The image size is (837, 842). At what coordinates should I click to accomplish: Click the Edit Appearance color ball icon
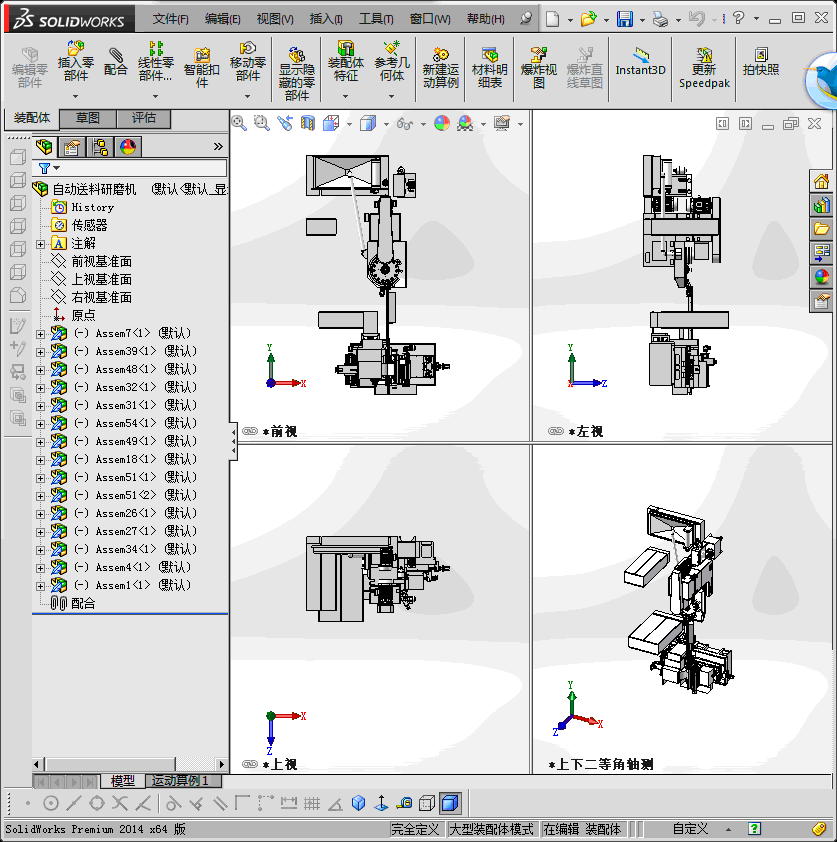(441, 123)
